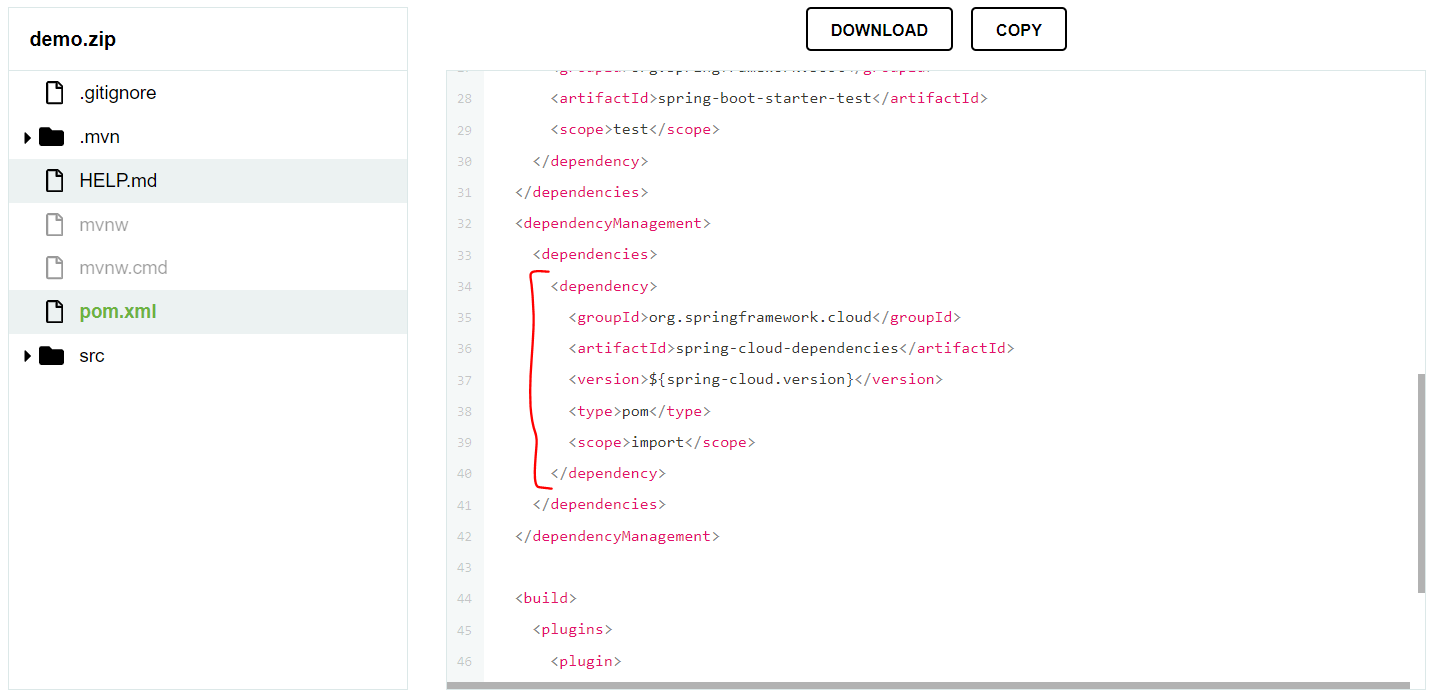Click the DOWNLOAD button

(879, 29)
